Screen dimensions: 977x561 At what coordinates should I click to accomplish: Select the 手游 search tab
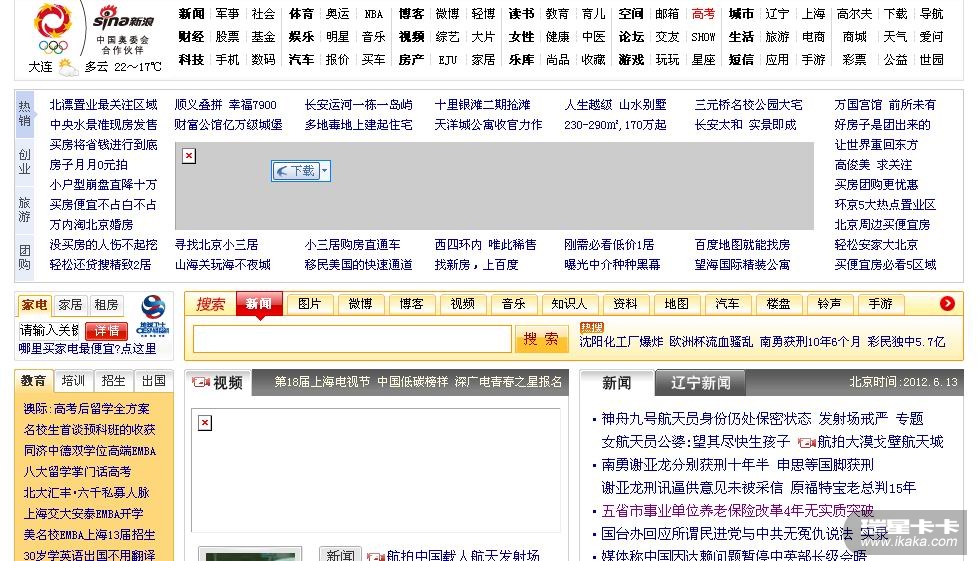pos(880,304)
